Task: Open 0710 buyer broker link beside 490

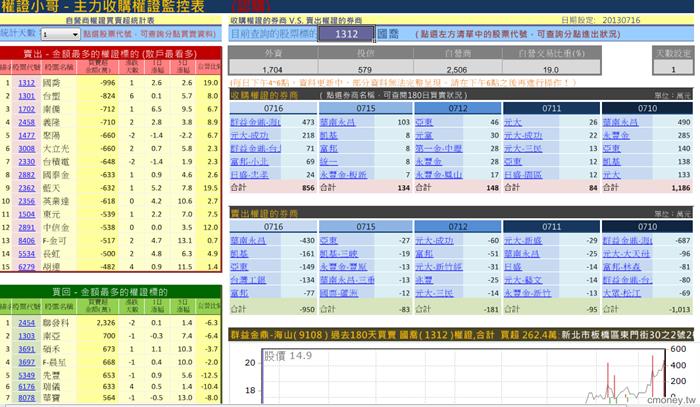Action: click(x=621, y=122)
